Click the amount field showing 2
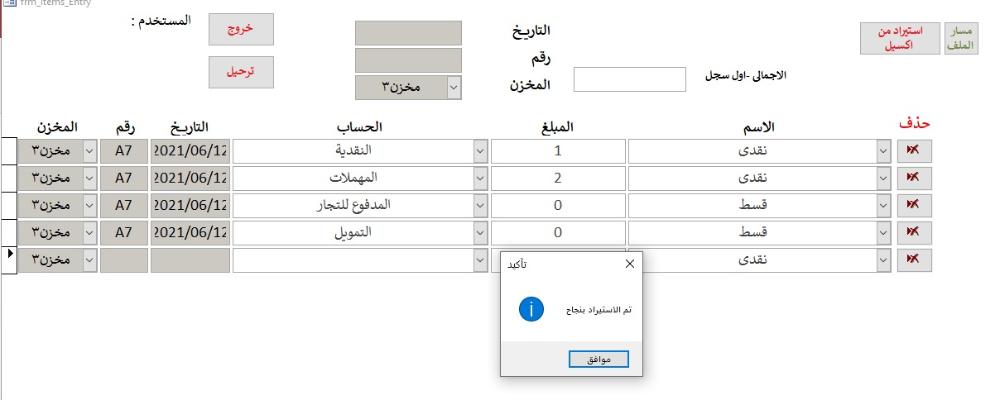Image resolution: width=1000 pixels, height=400 pixels. coord(558,178)
